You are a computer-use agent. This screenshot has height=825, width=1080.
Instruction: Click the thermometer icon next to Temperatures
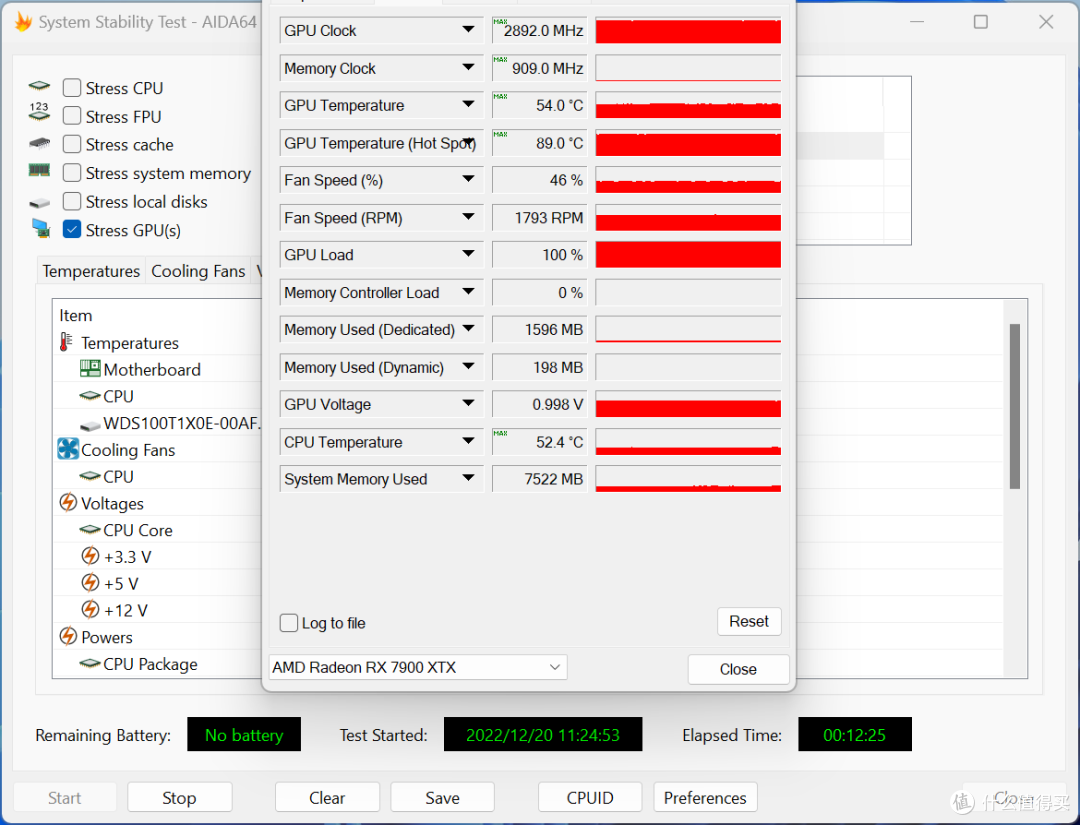[66, 342]
